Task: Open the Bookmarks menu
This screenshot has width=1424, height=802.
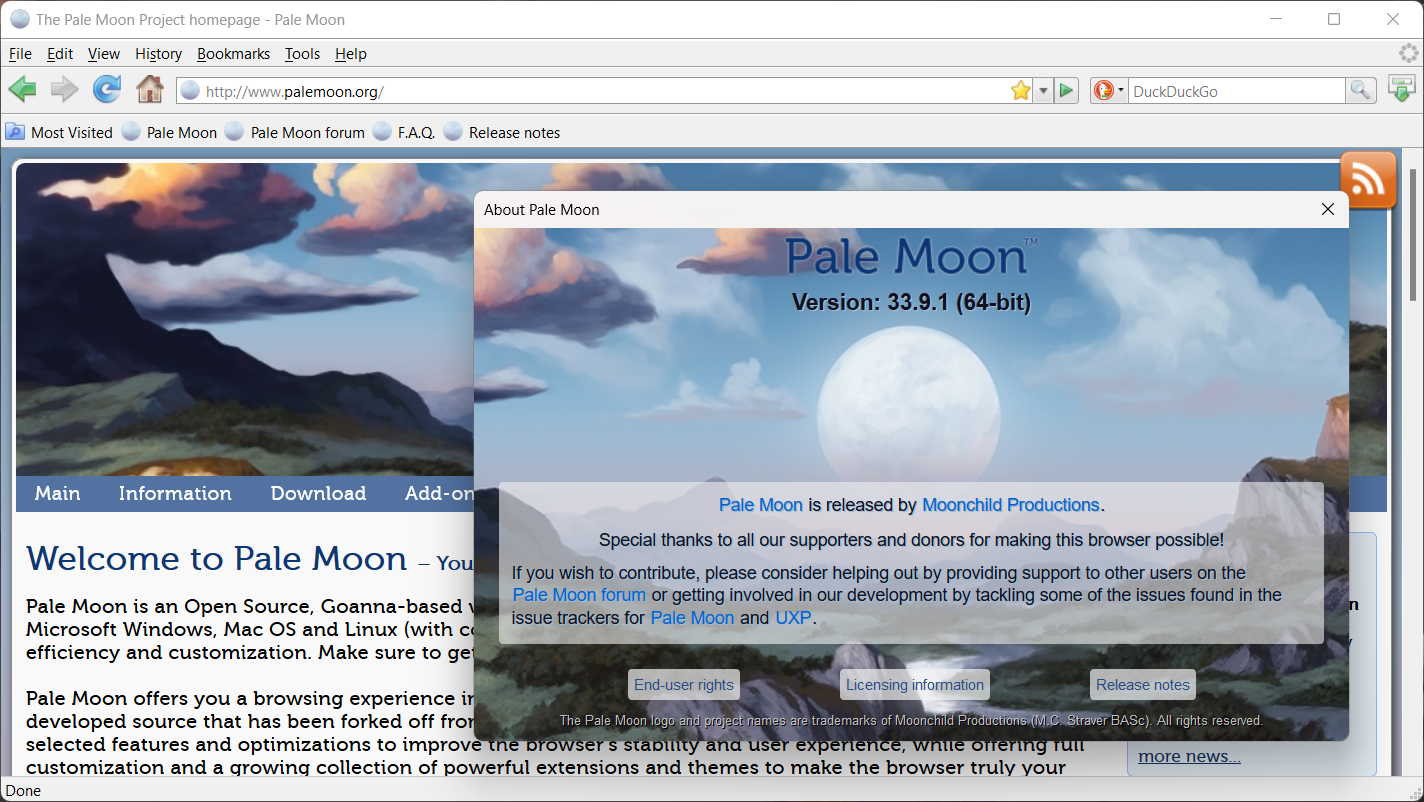Action: pyautogui.click(x=233, y=54)
